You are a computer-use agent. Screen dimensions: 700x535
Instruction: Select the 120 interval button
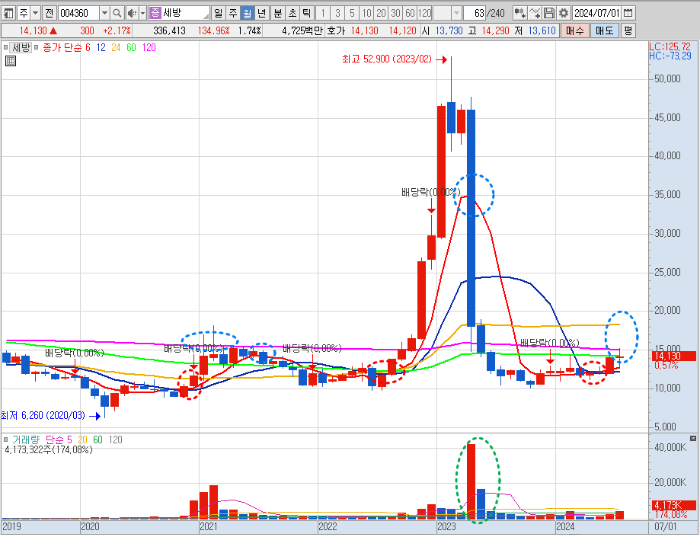coord(425,13)
